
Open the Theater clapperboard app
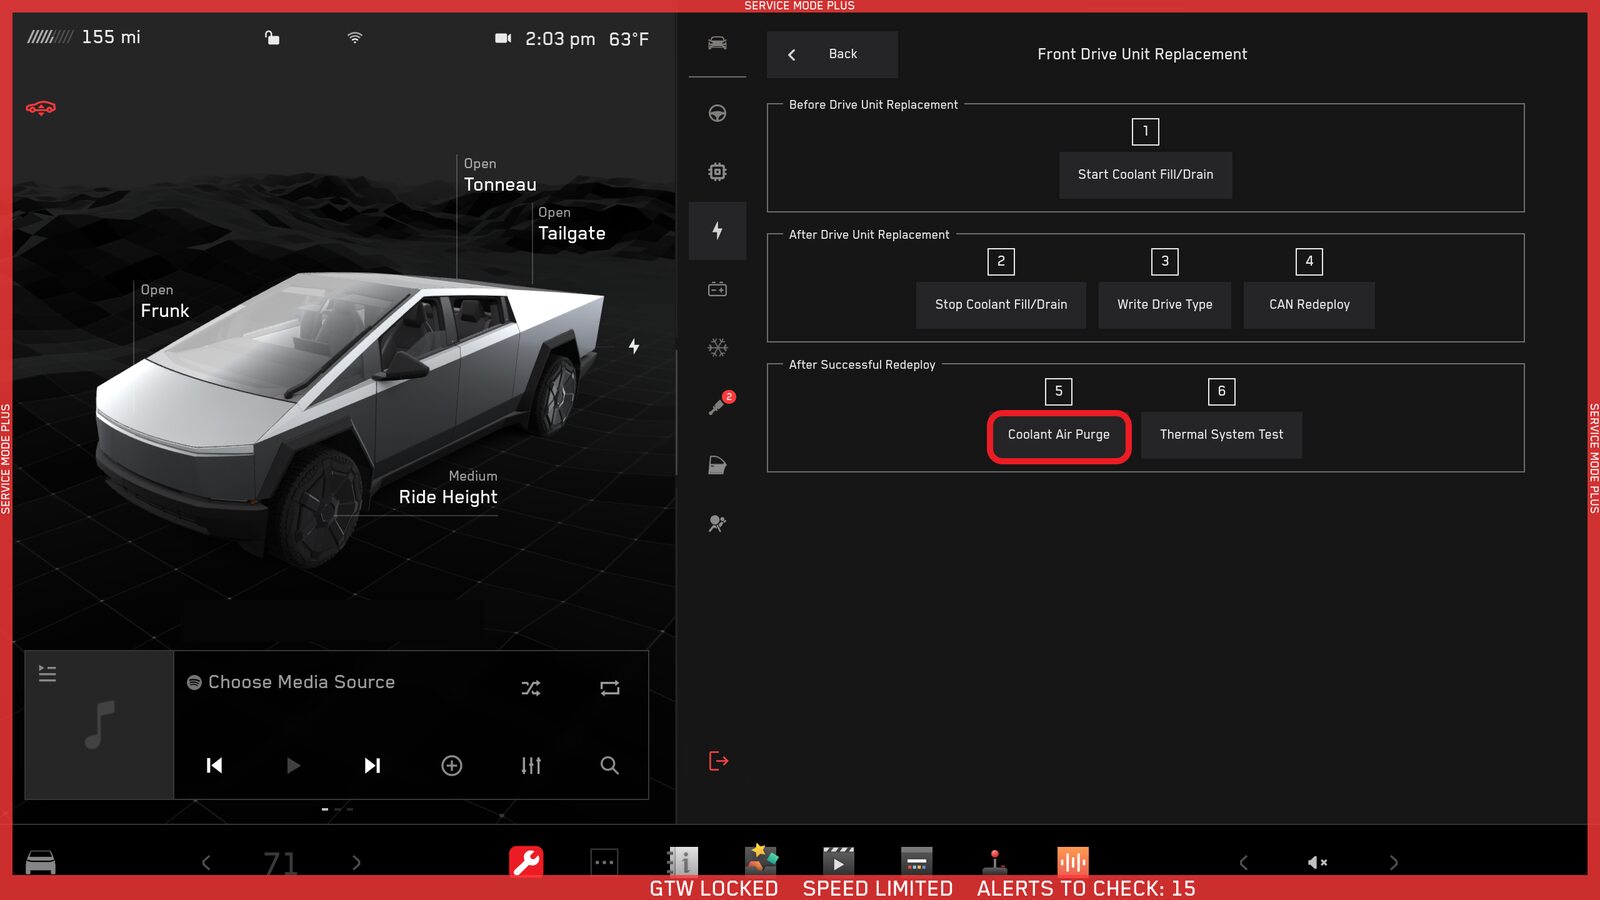[x=838, y=861]
